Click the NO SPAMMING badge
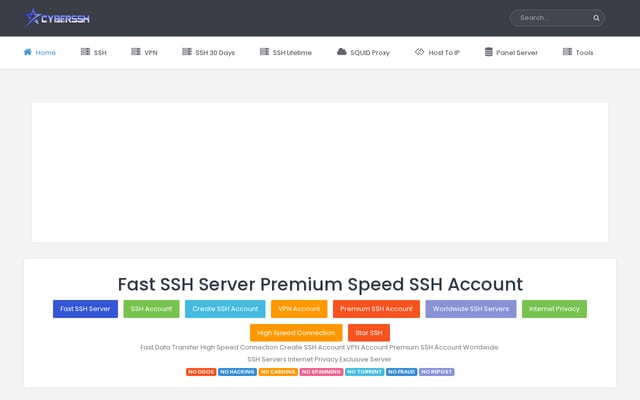640x400 pixels. click(321, 372)
